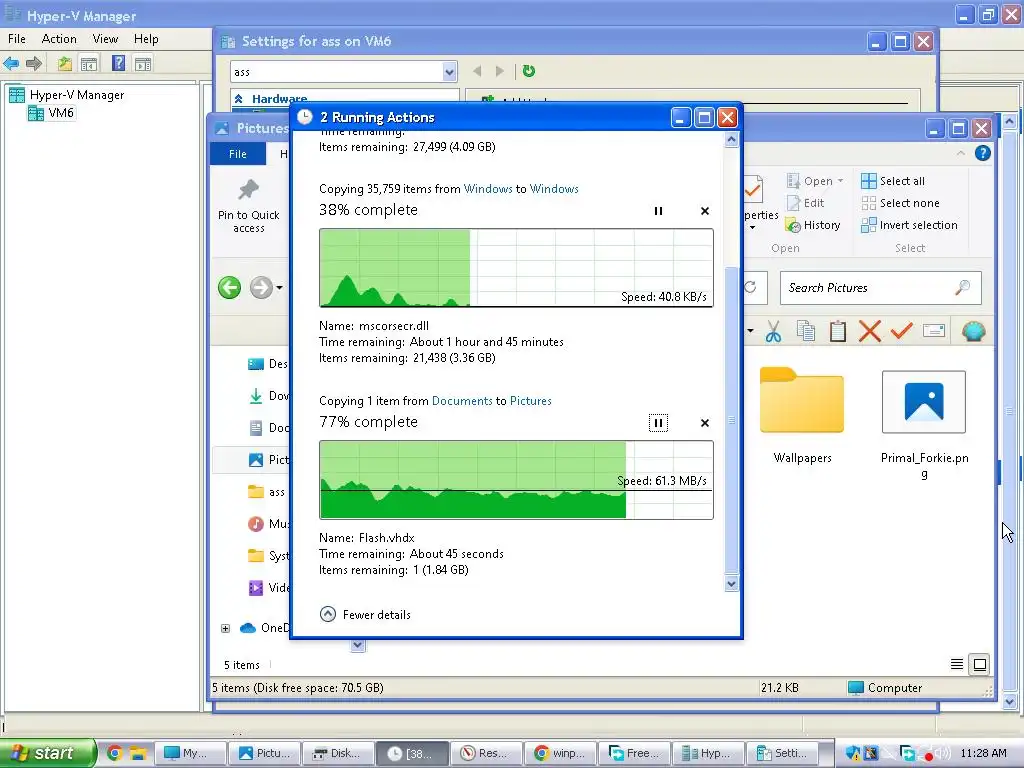This screenshot has height=768, width=1024.
Task: Click the blue shell globe icon
Action: [973, 331]
